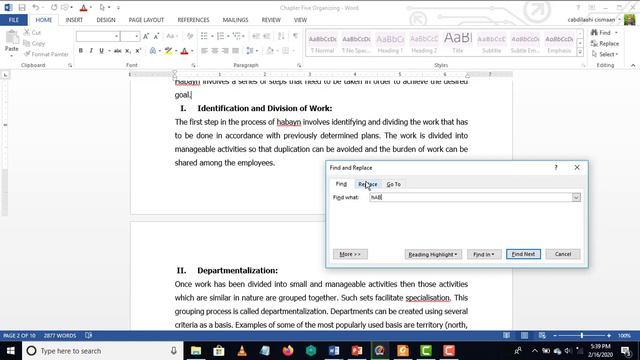640x360 pixels.
Task: Switch to Read Mode view
Action: [x=507, y=336]
